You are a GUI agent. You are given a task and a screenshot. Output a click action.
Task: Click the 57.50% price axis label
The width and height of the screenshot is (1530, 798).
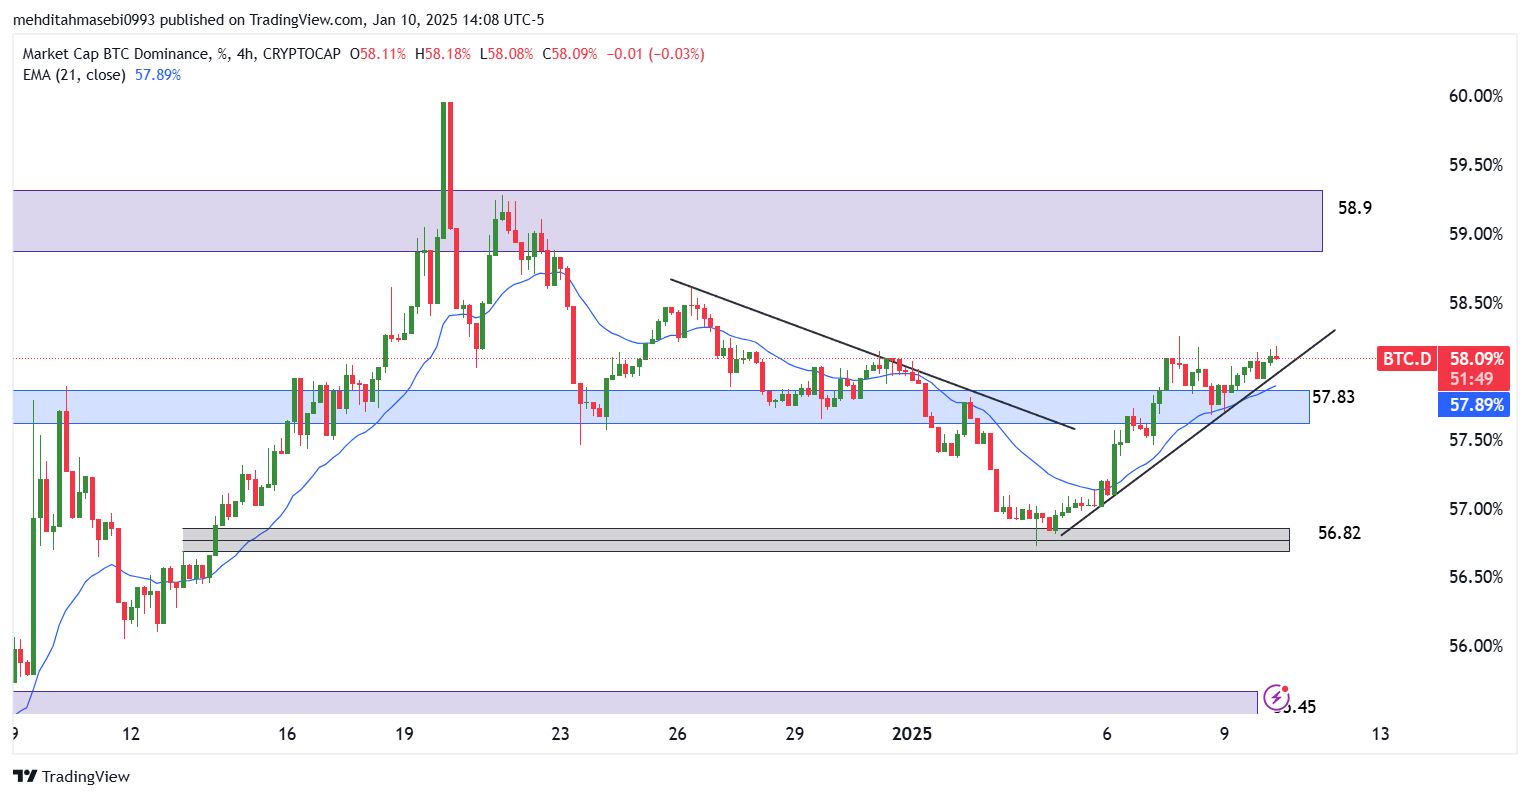(x=1475, y=440)
